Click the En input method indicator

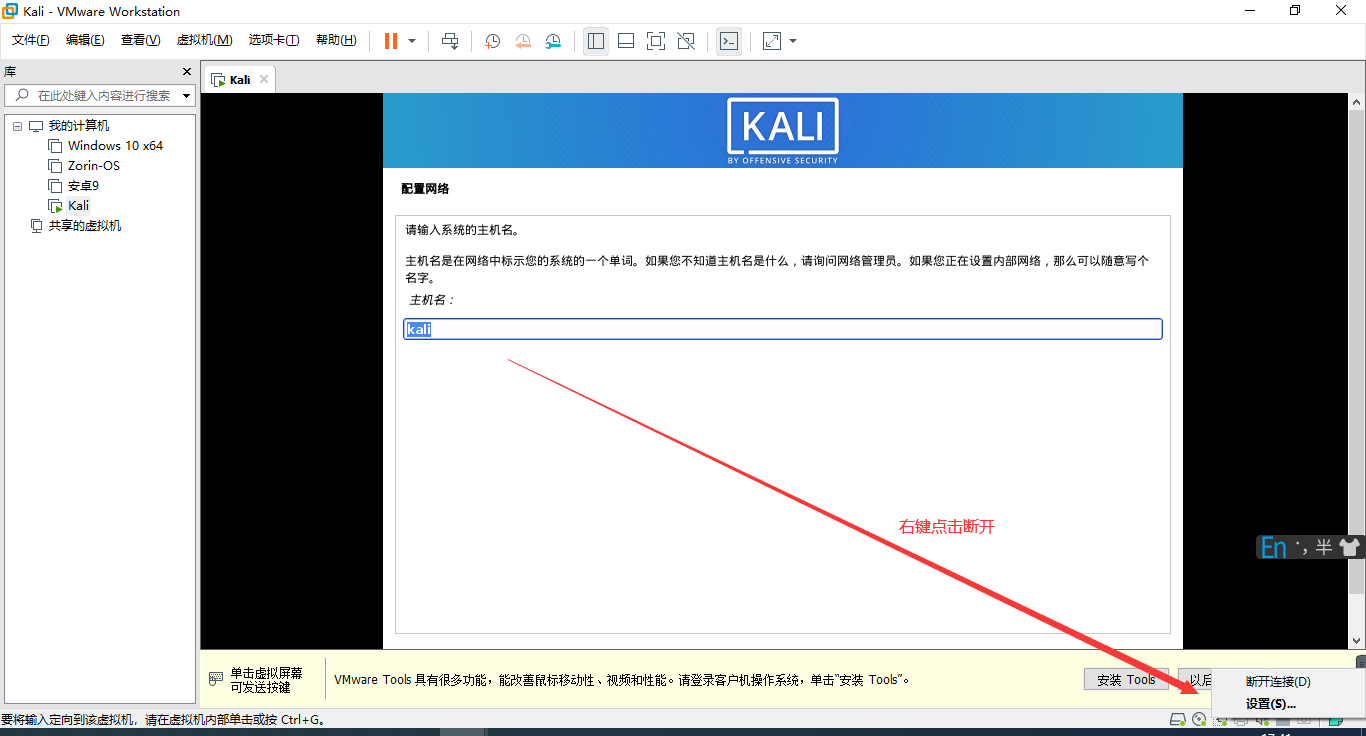[1274, 547]
